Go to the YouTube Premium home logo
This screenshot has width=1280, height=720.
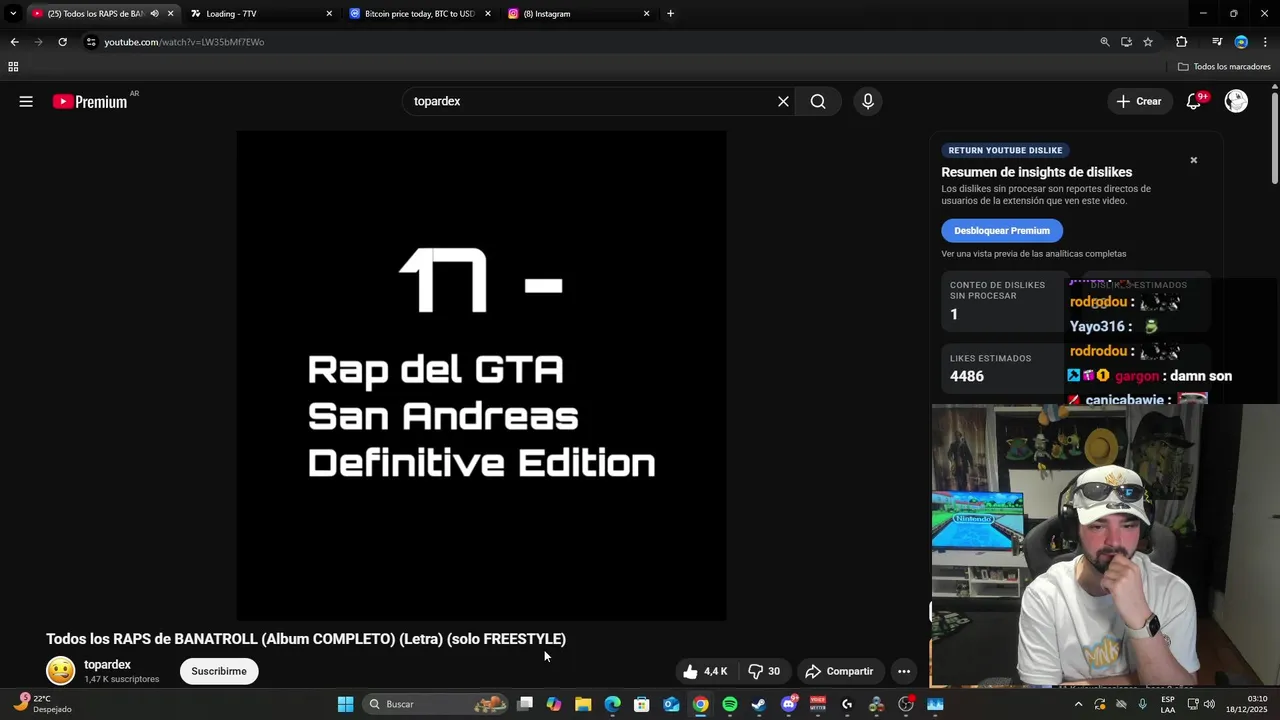coord(90,101)
